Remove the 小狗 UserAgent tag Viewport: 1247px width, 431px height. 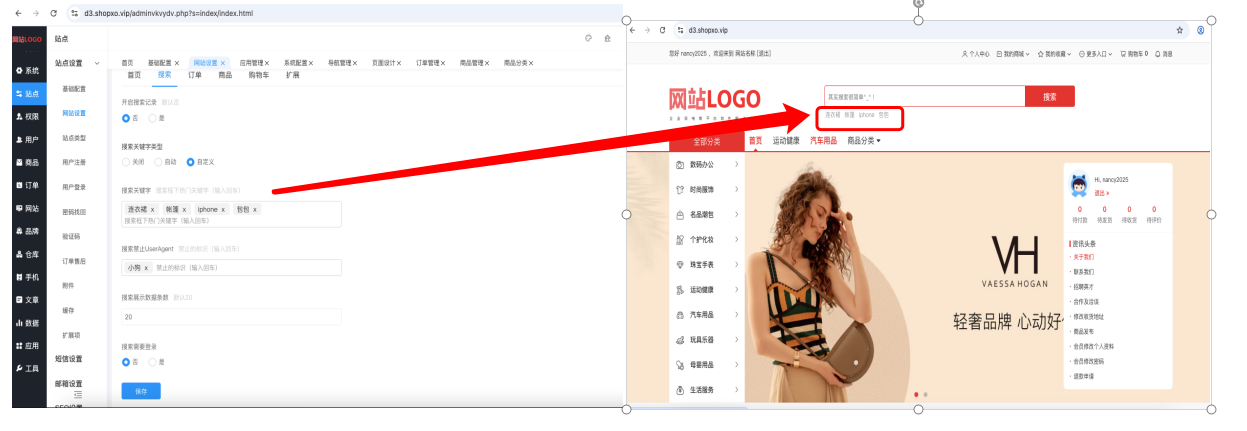[x=146, y=268]
